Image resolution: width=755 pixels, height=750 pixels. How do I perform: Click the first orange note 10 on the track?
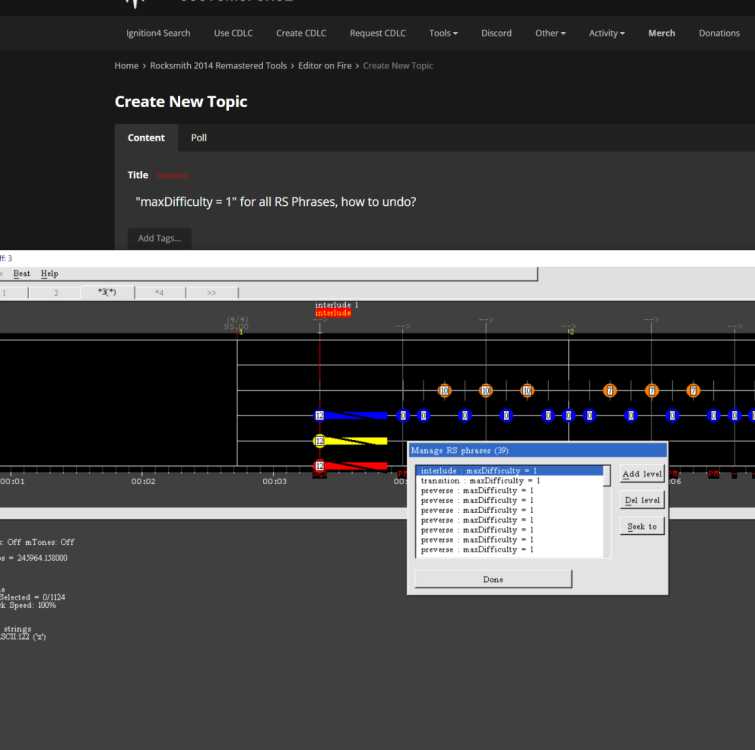[444, 391]
